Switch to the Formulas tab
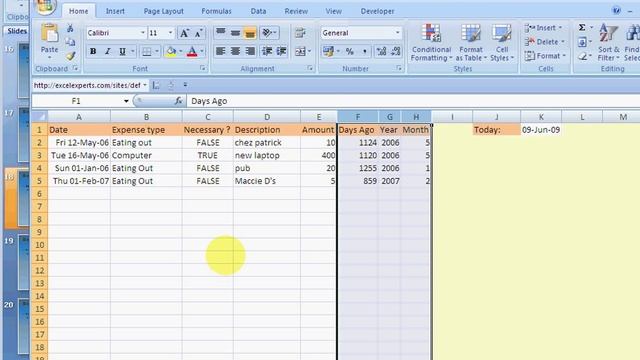This screenshot has height=360, width=640. pyautogui.click(x=216, y=11)
